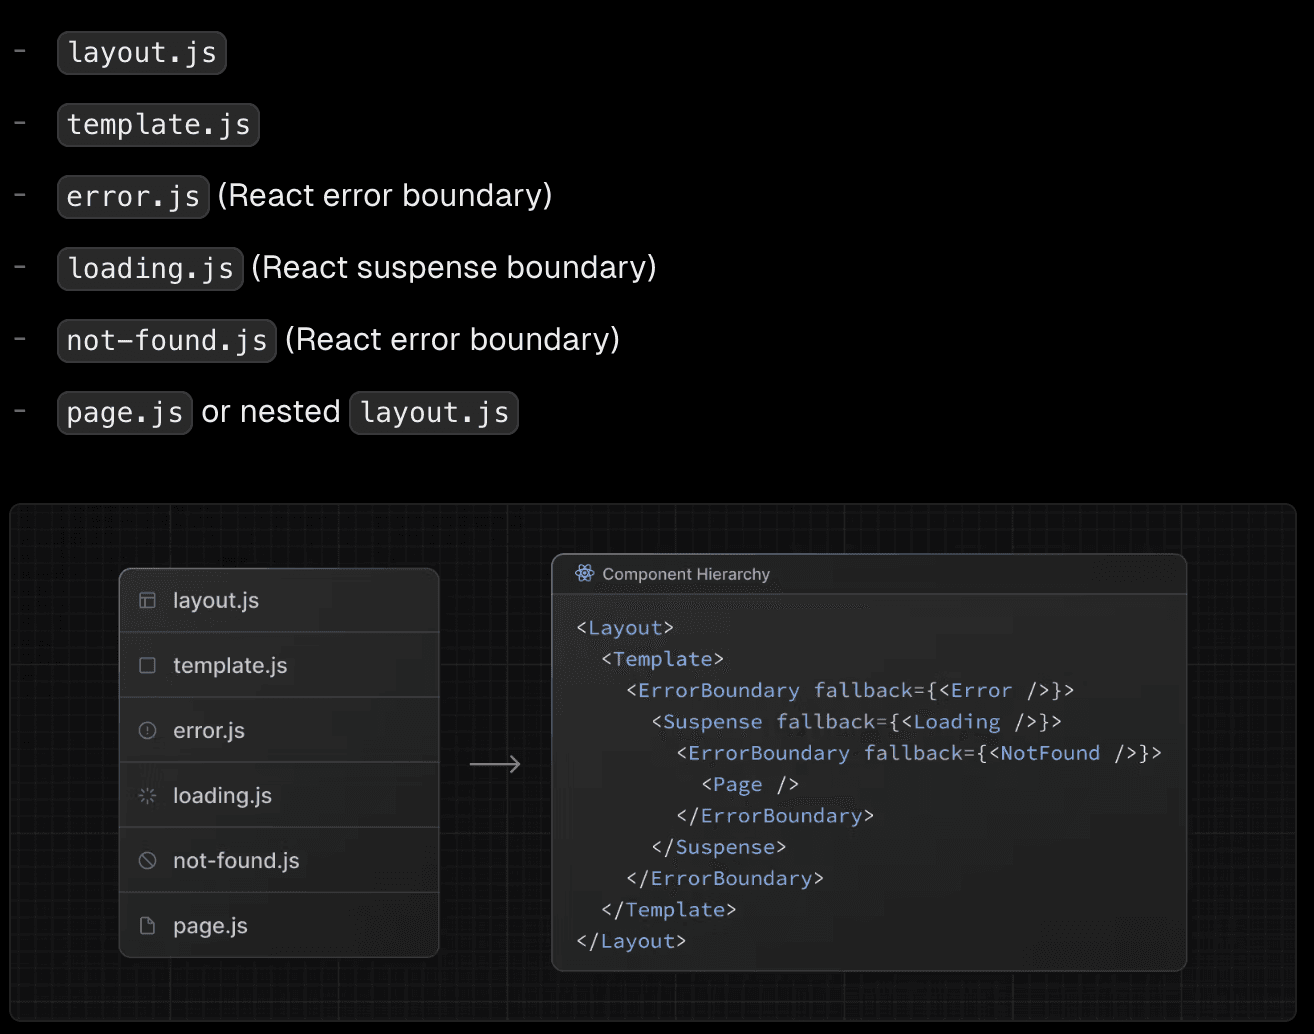Click the opening <Template> tag in the code

tap(662, 659)
